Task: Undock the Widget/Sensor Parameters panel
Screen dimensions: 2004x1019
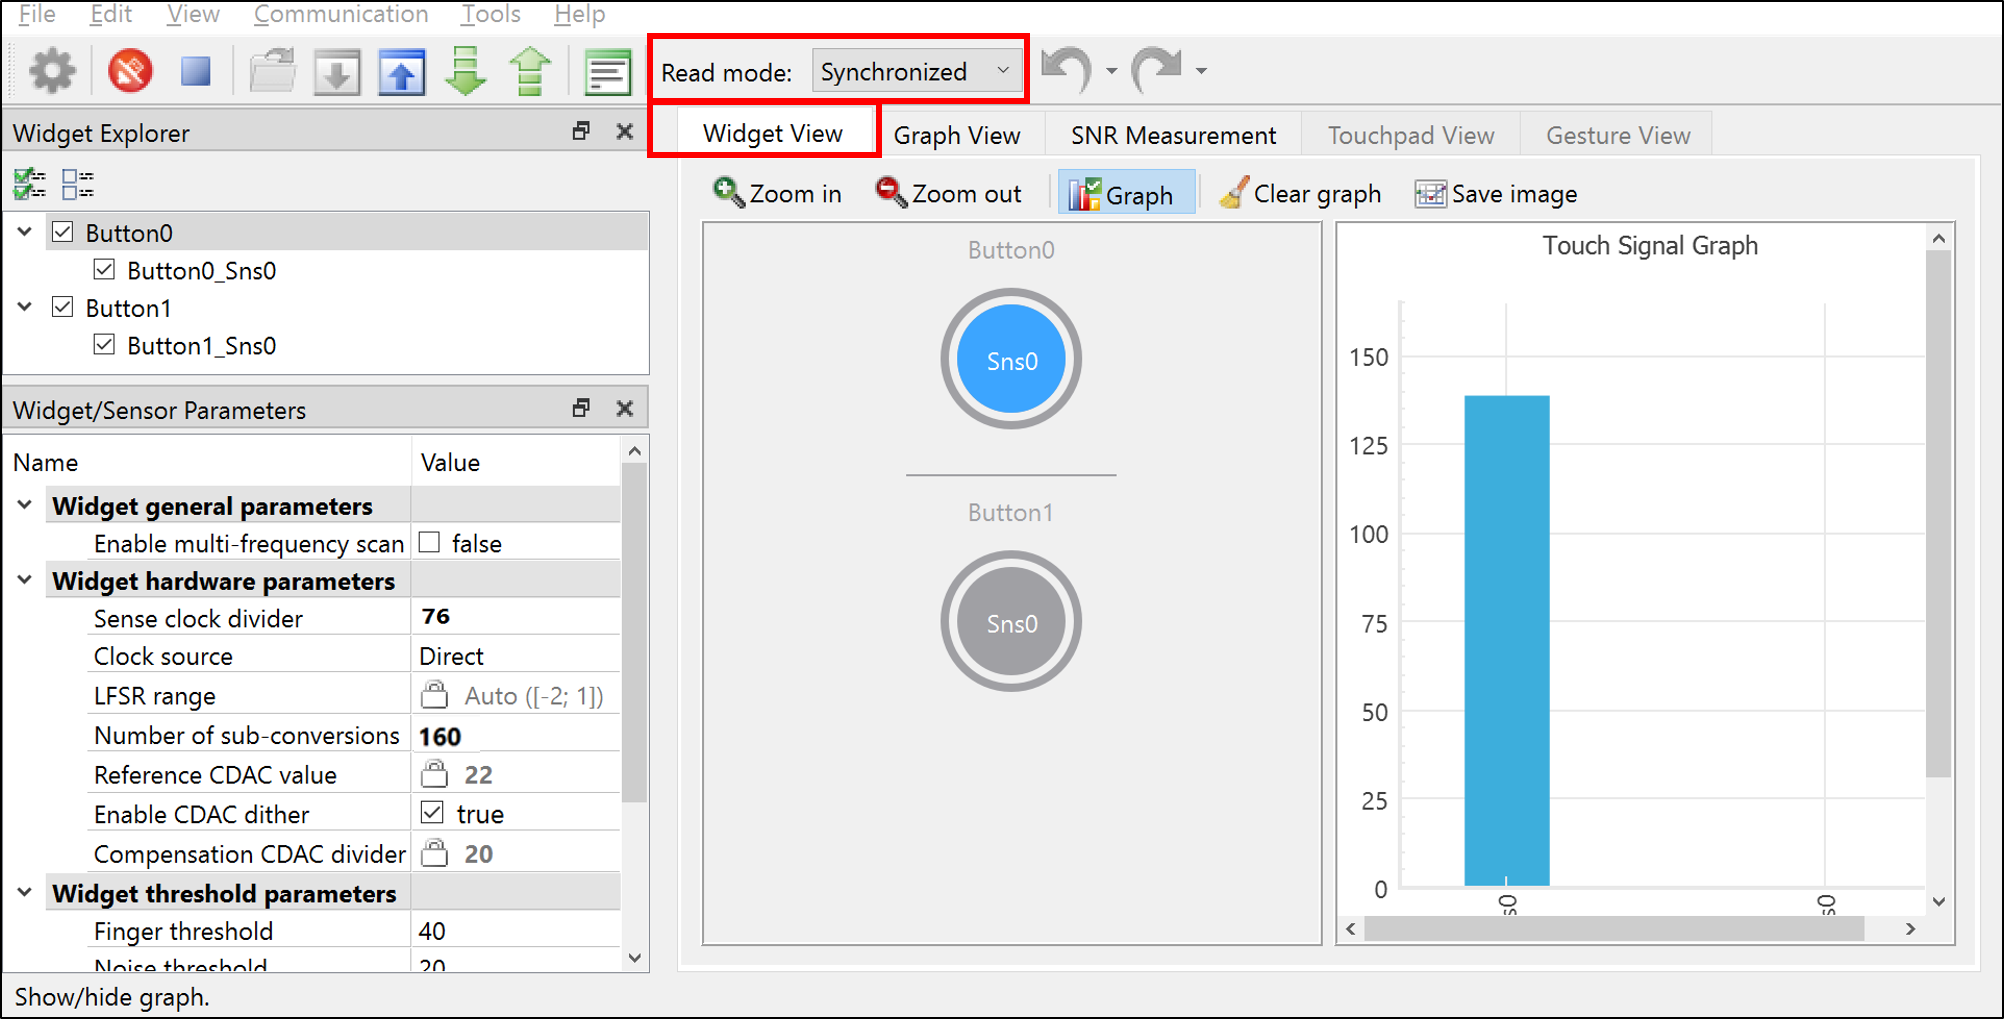Action: click(581, 408)
